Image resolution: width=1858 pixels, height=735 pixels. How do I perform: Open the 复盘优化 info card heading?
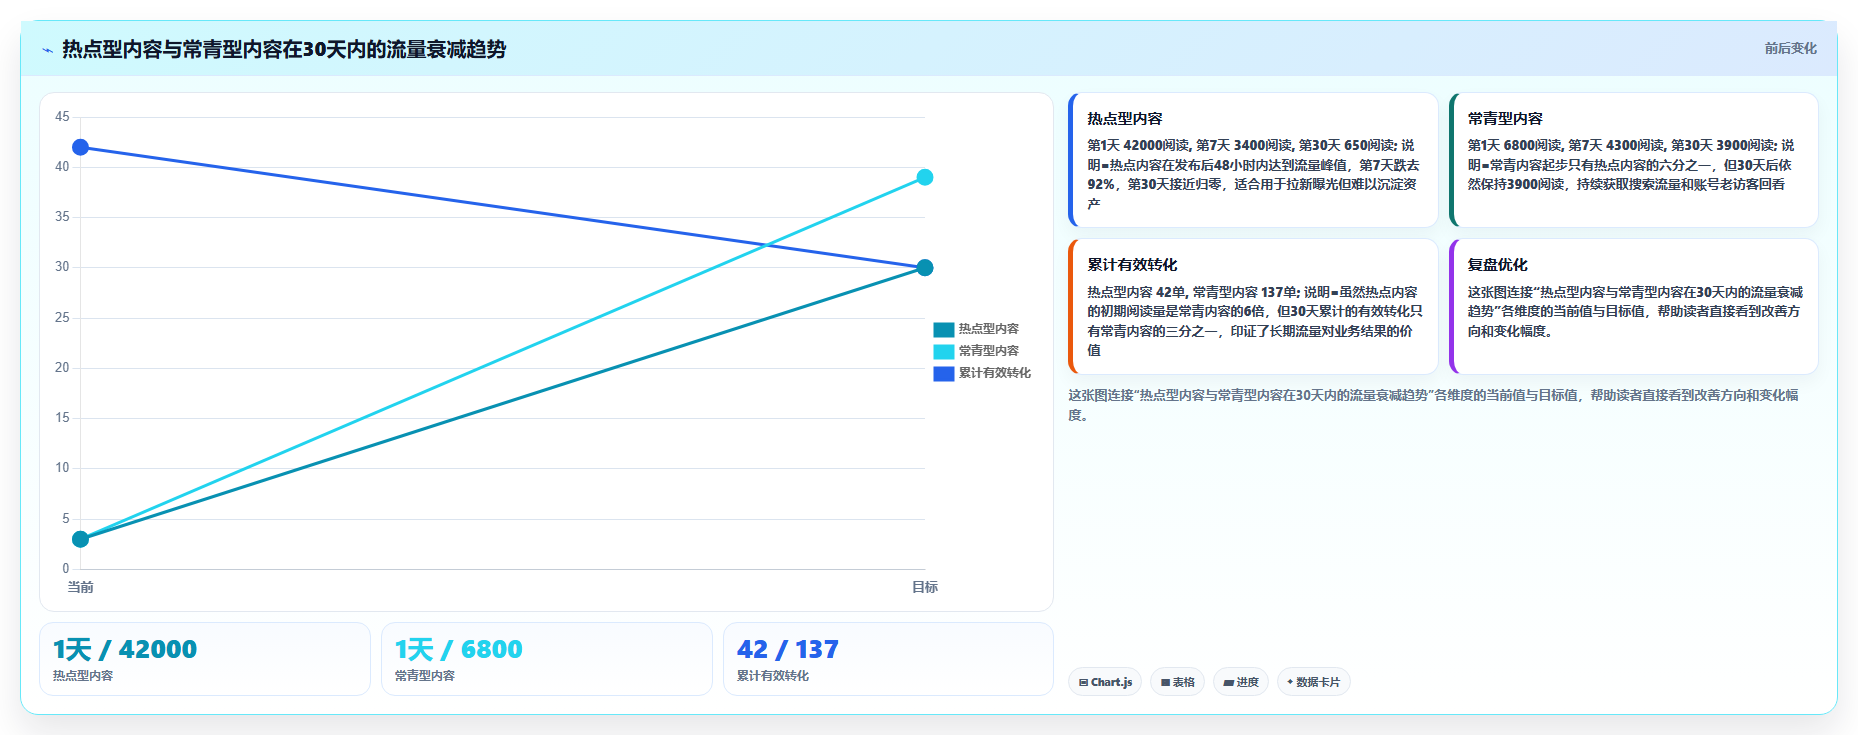click(x=1497, y=265)
